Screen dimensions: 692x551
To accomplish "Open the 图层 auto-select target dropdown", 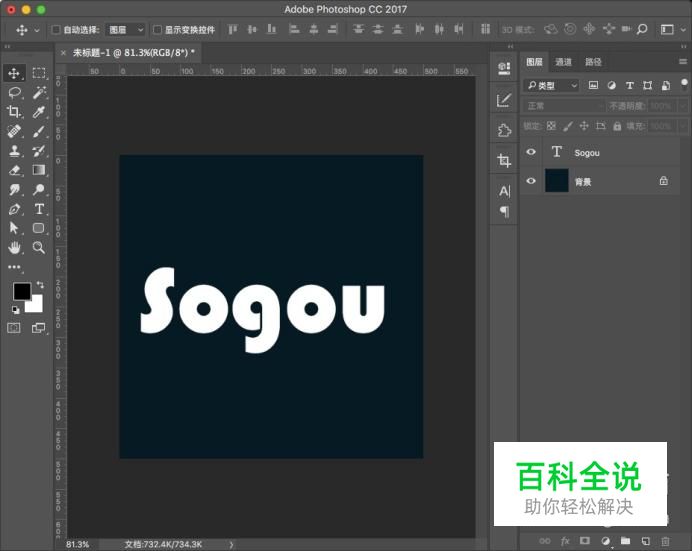I will coord(125,30).
